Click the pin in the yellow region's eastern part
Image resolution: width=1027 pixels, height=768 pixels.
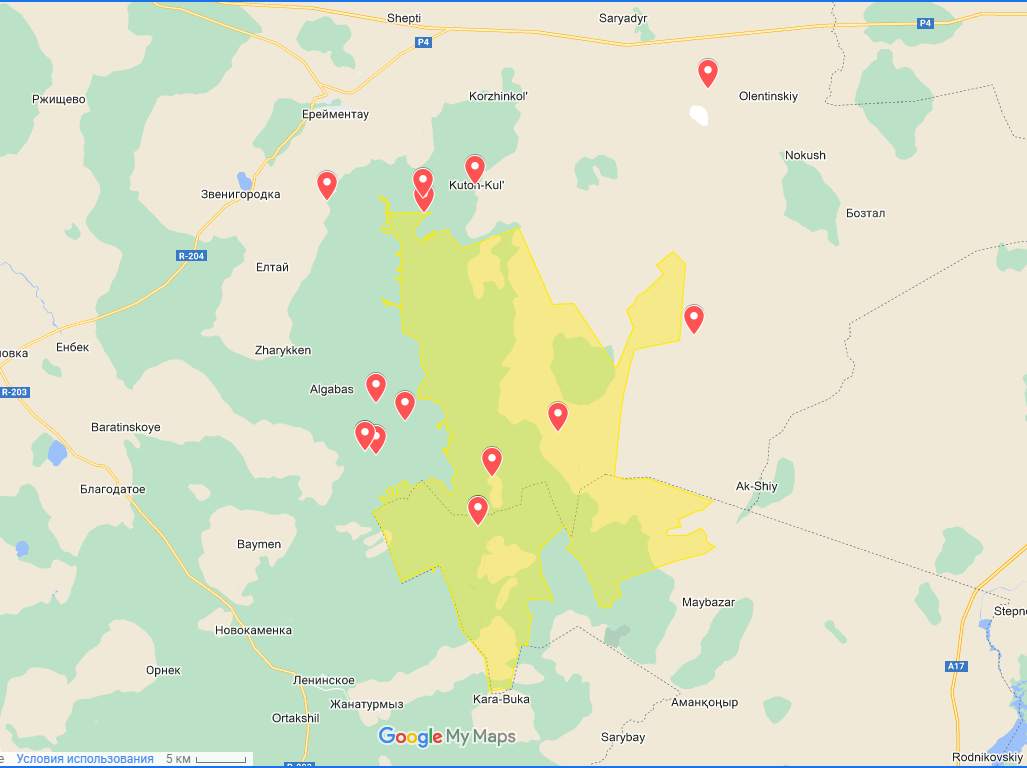pos(557,416)
